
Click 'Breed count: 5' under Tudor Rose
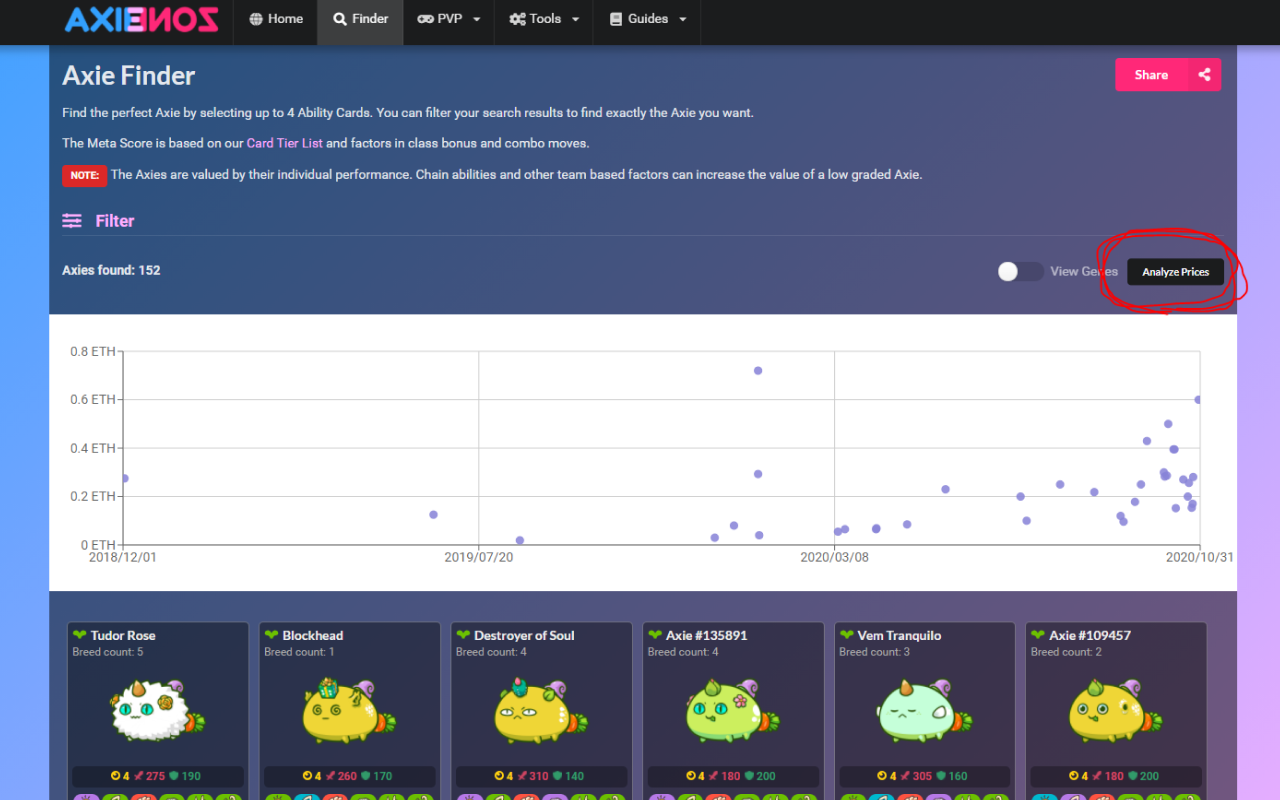[x=108, y=652]
